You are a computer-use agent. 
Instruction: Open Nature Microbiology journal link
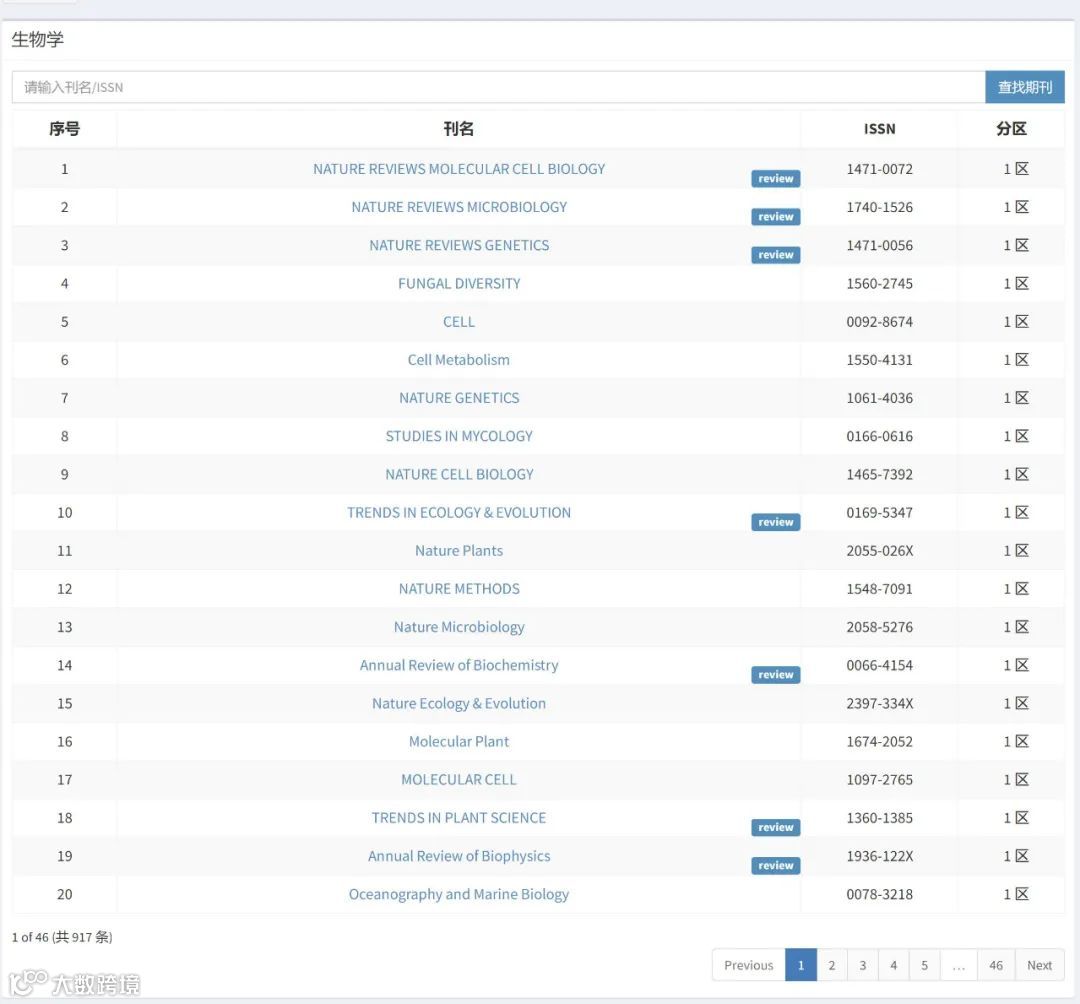click(459, 627)
